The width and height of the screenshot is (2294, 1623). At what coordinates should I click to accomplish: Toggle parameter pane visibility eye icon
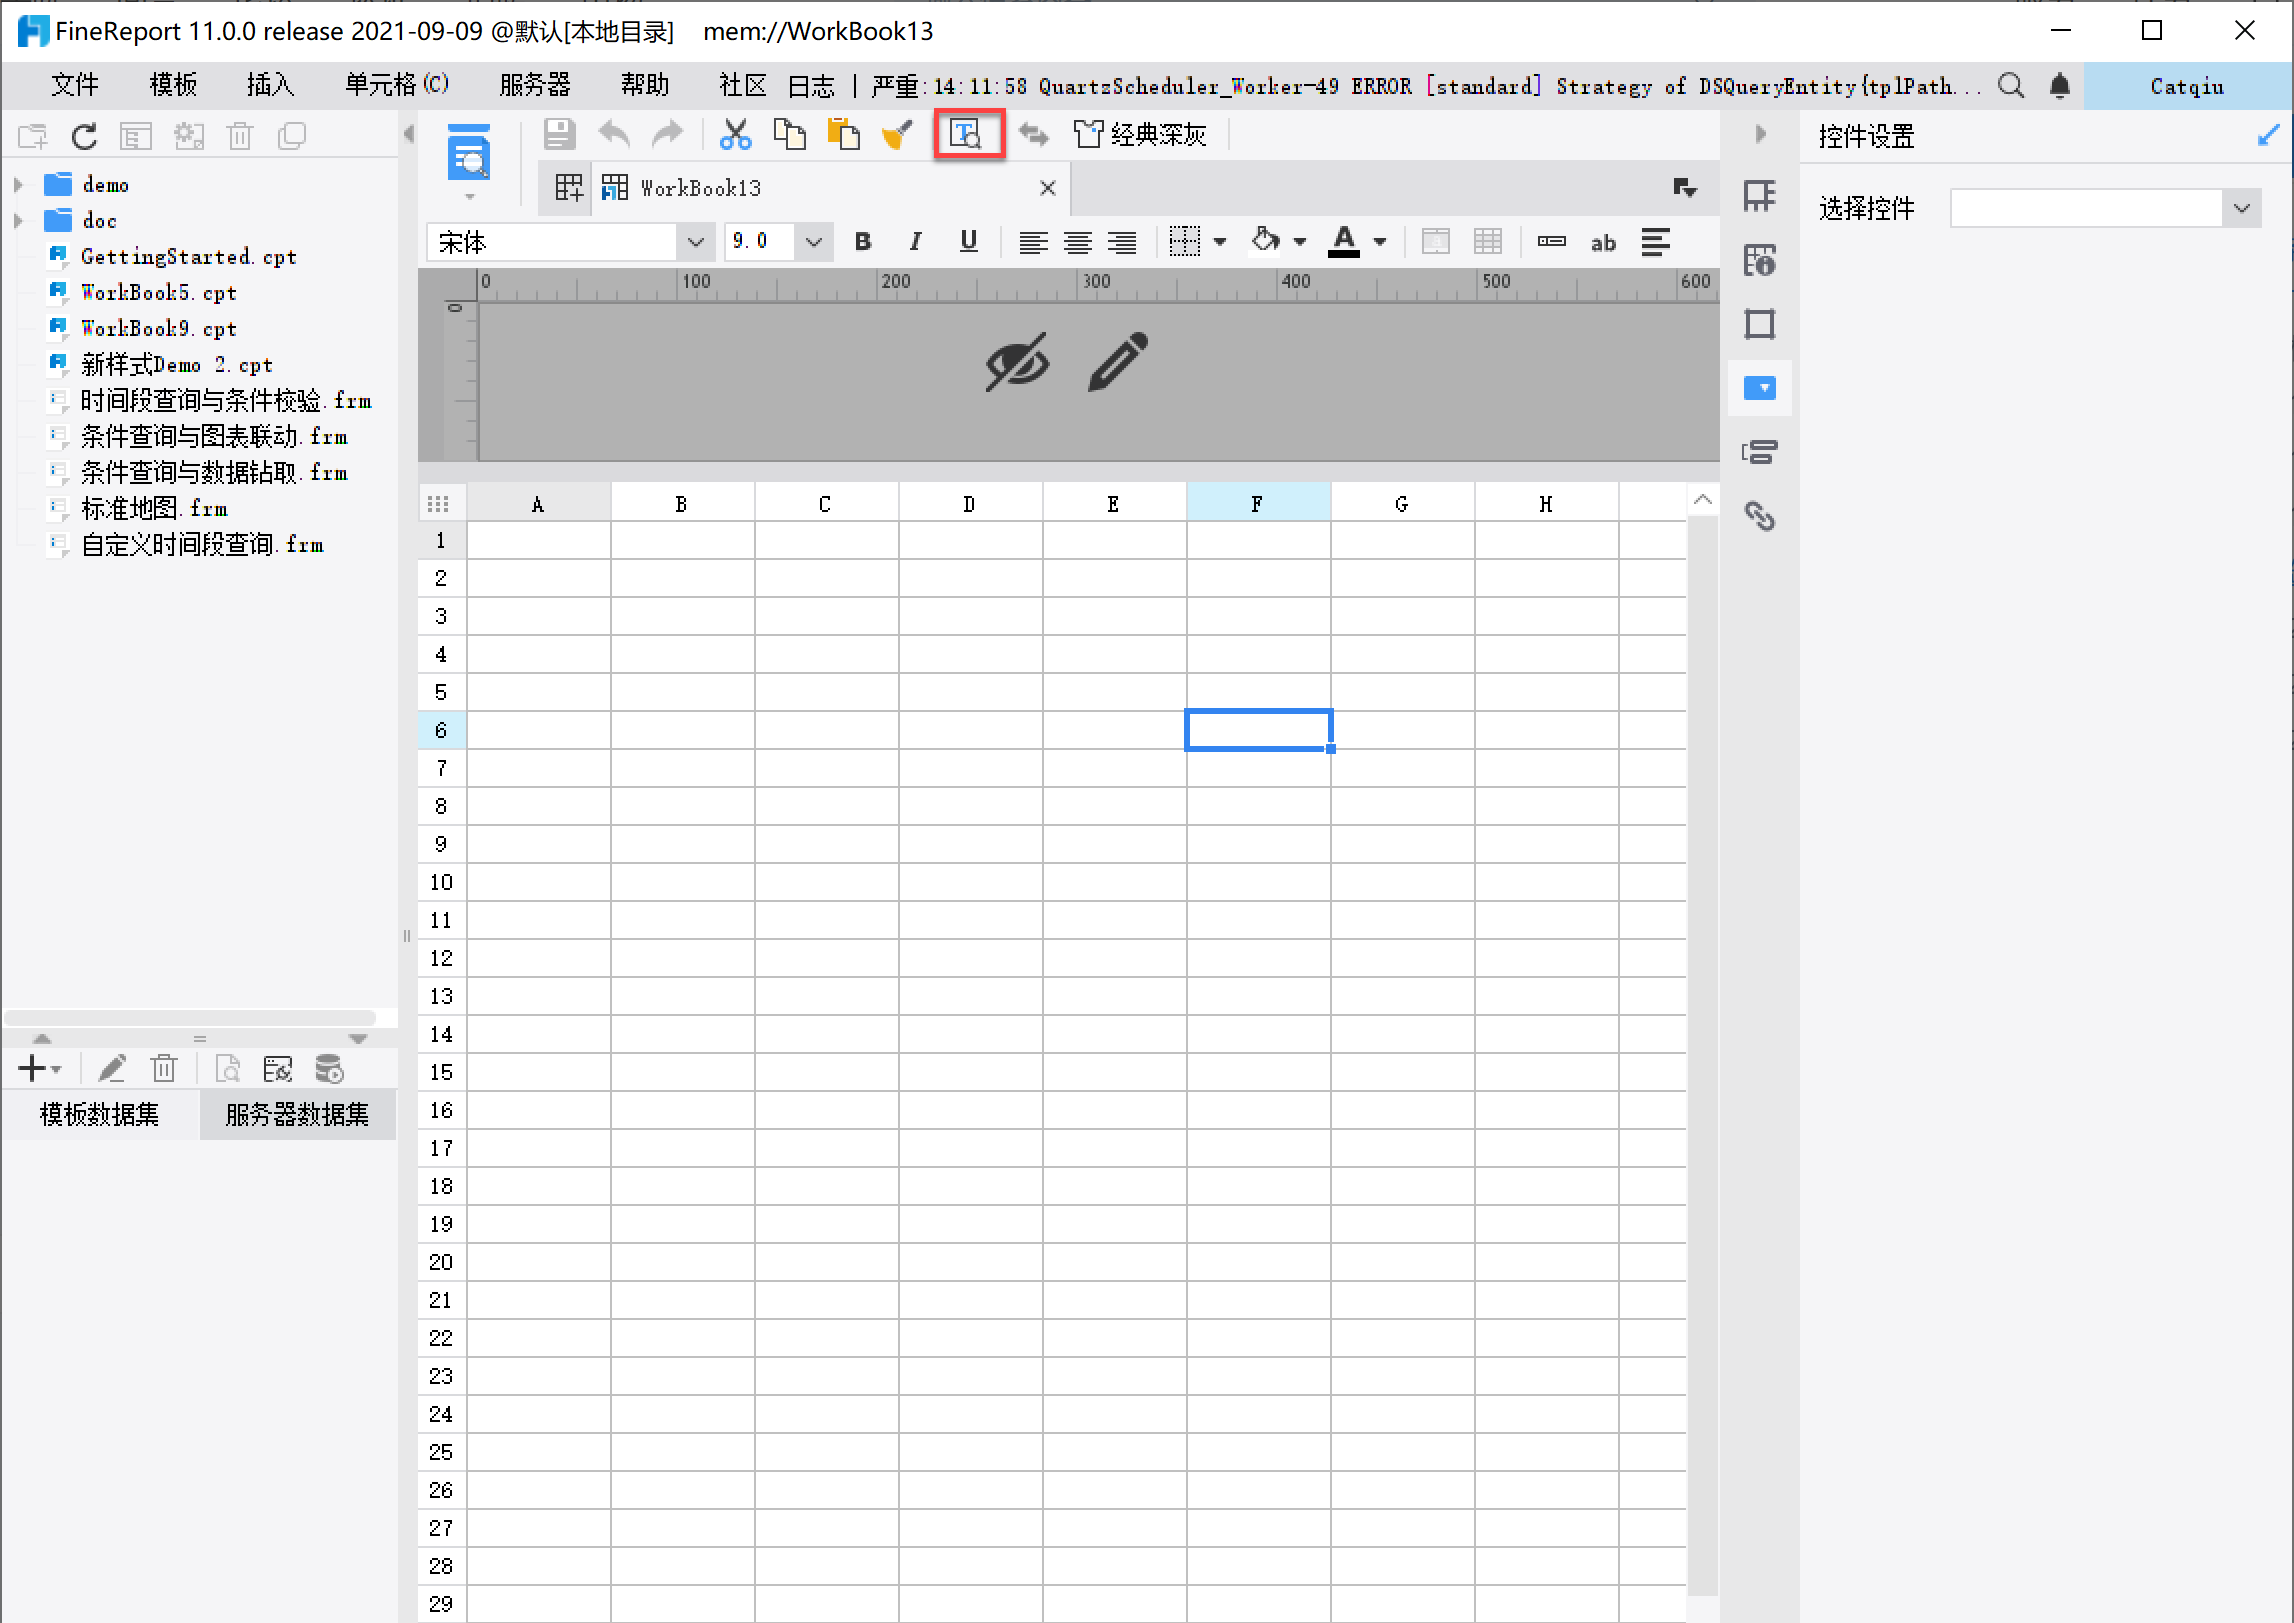click(x=1016, y=361)
